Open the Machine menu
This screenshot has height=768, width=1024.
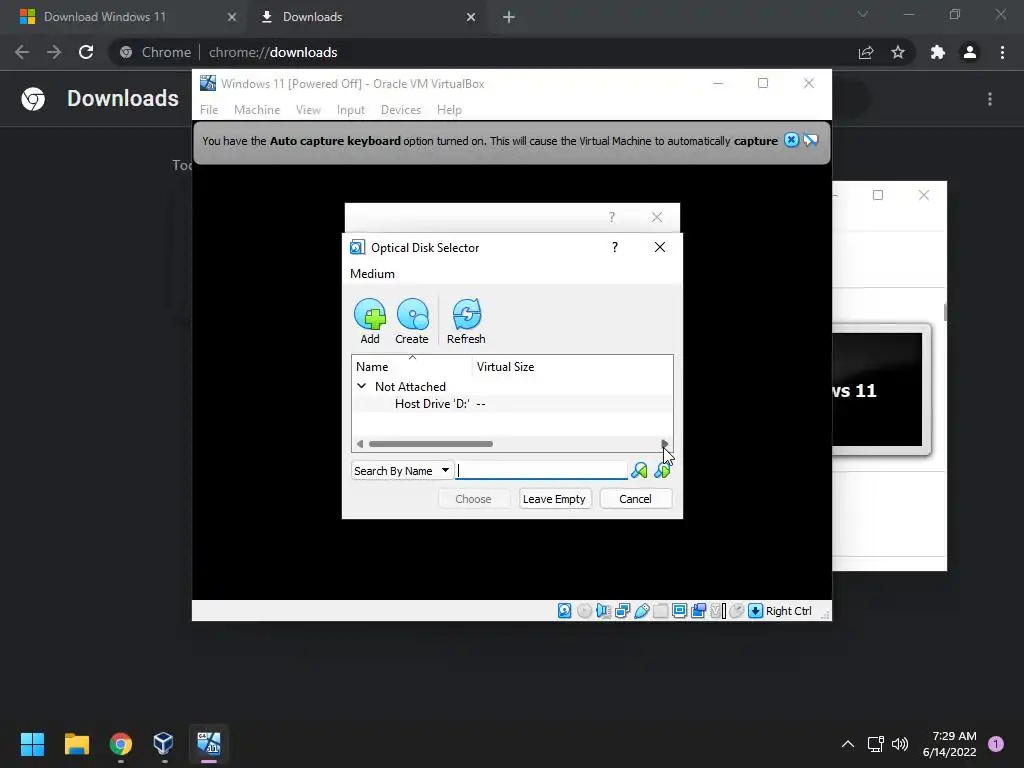tap(257, 110)
